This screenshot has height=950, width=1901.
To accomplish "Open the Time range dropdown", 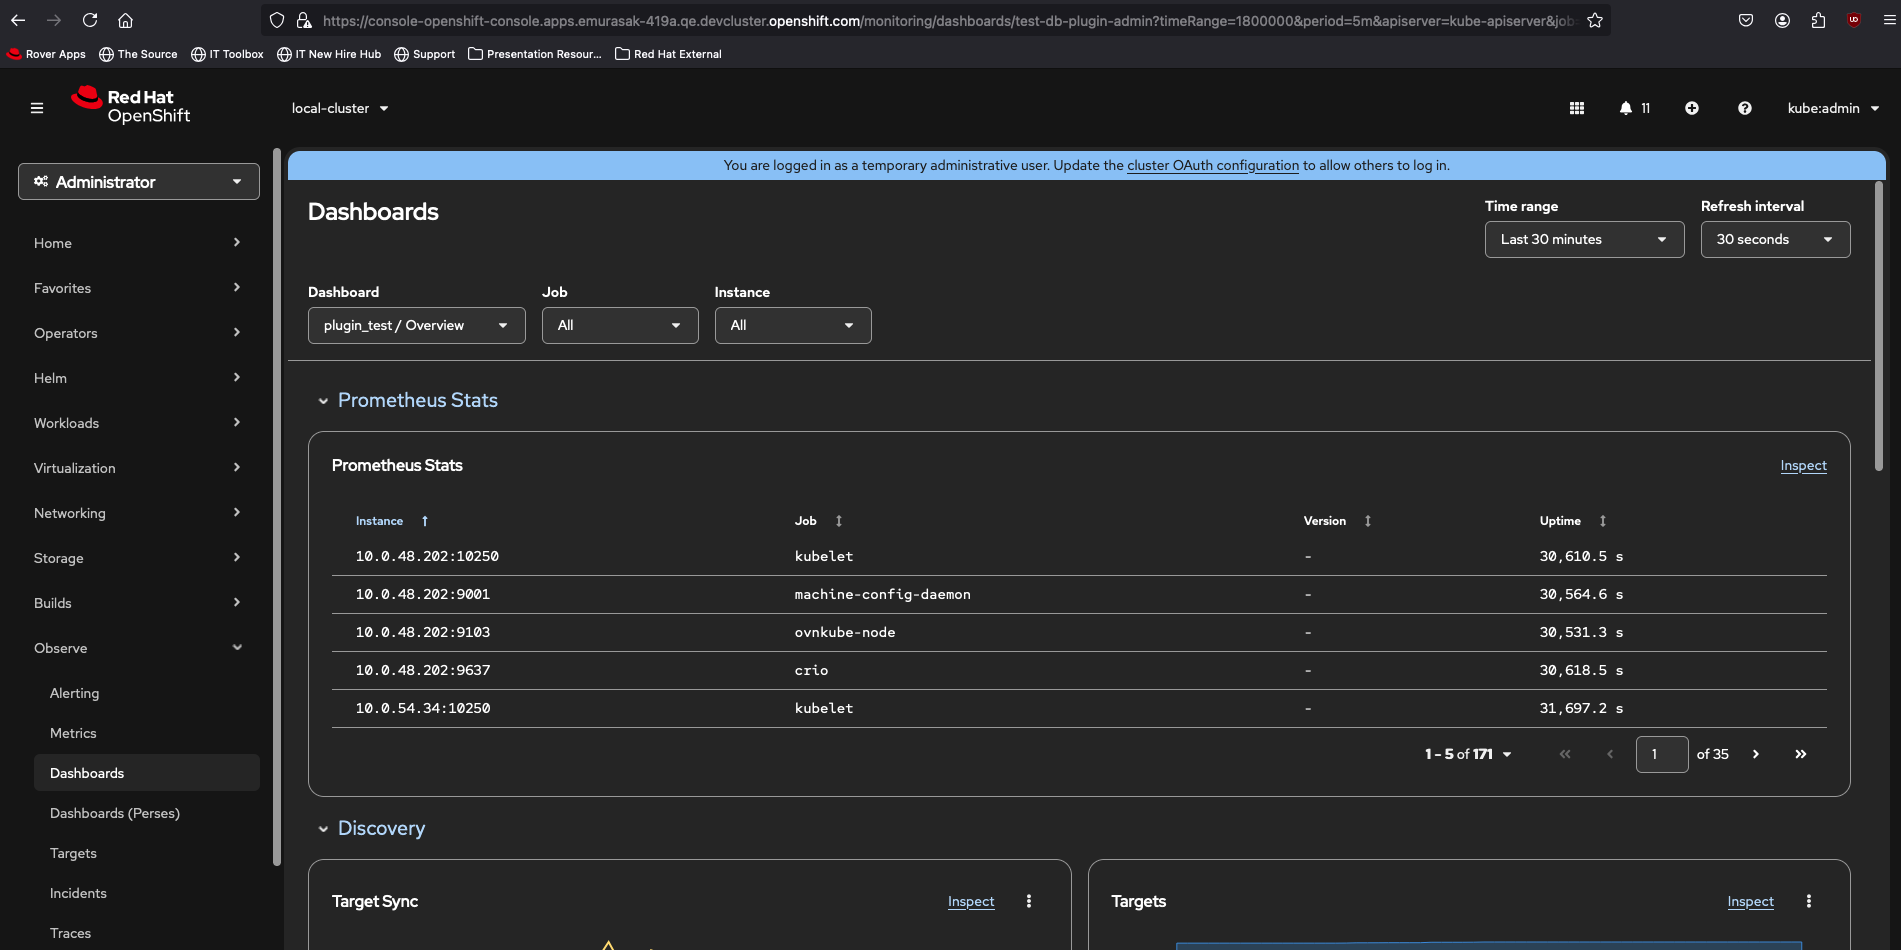I will 1584,239.
